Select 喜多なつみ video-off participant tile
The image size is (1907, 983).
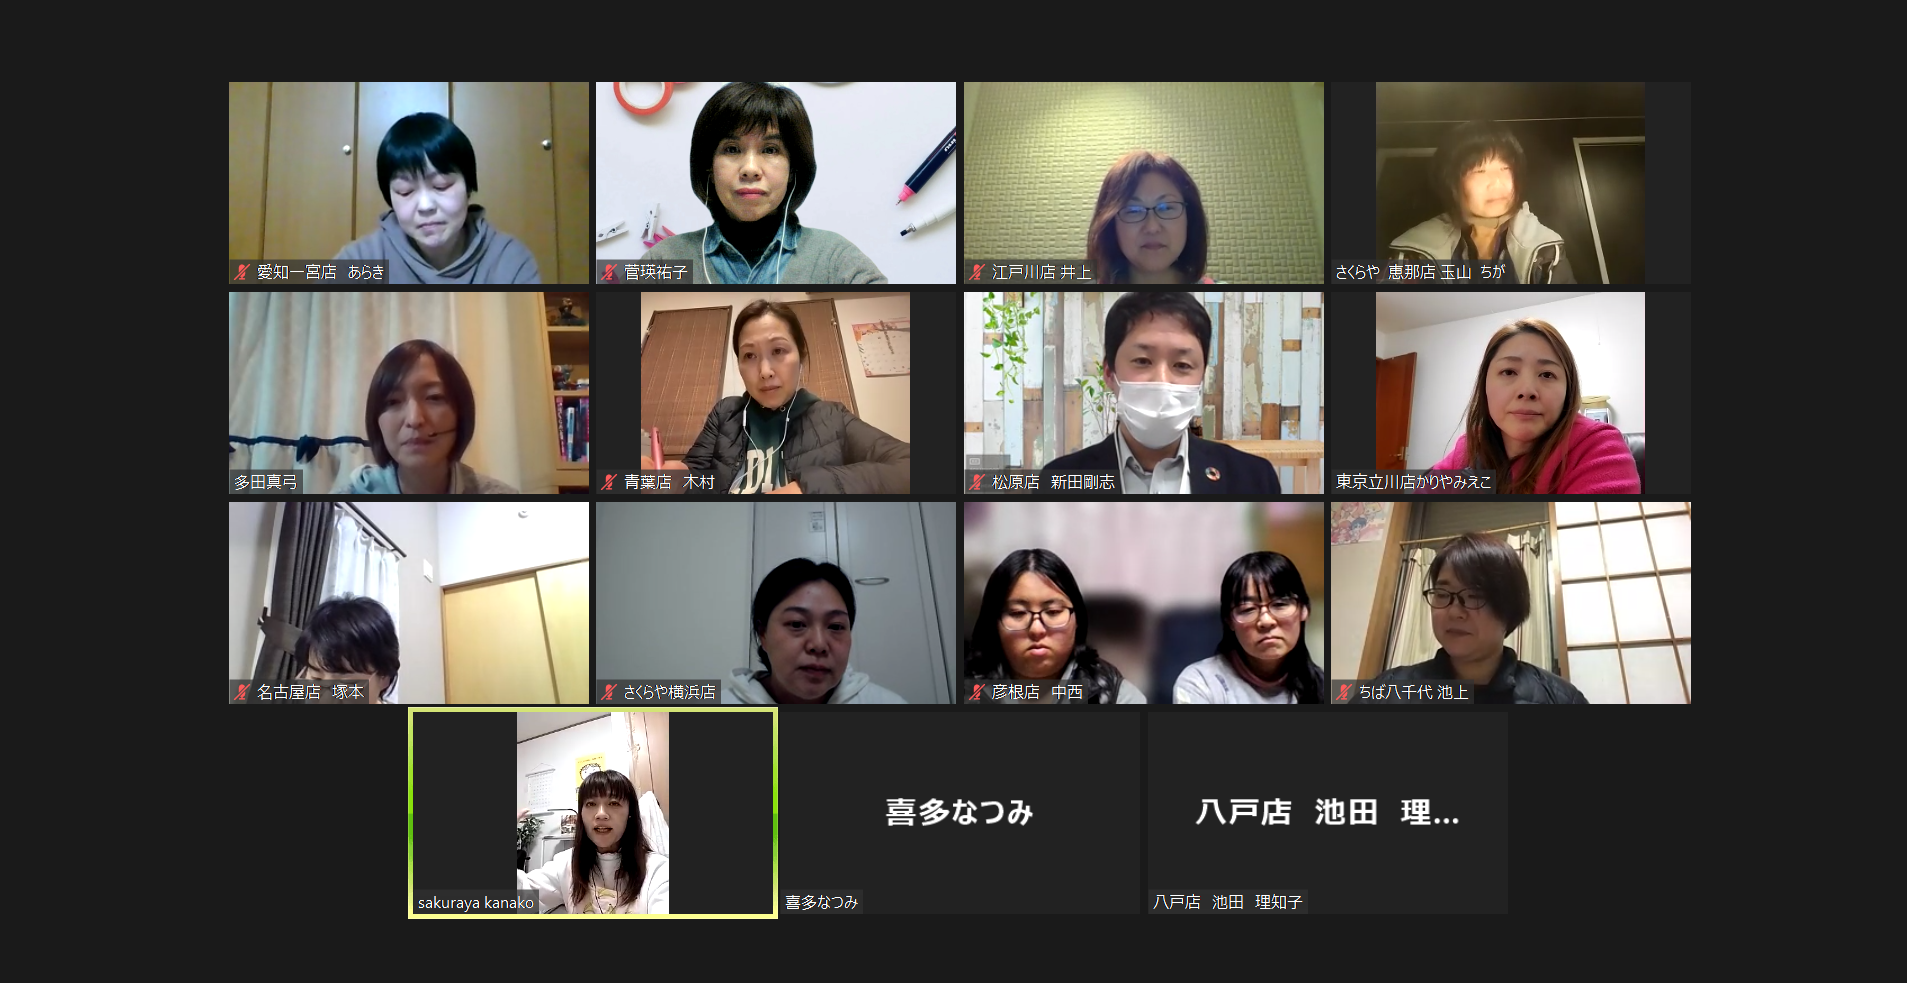(x=959, y=813)
